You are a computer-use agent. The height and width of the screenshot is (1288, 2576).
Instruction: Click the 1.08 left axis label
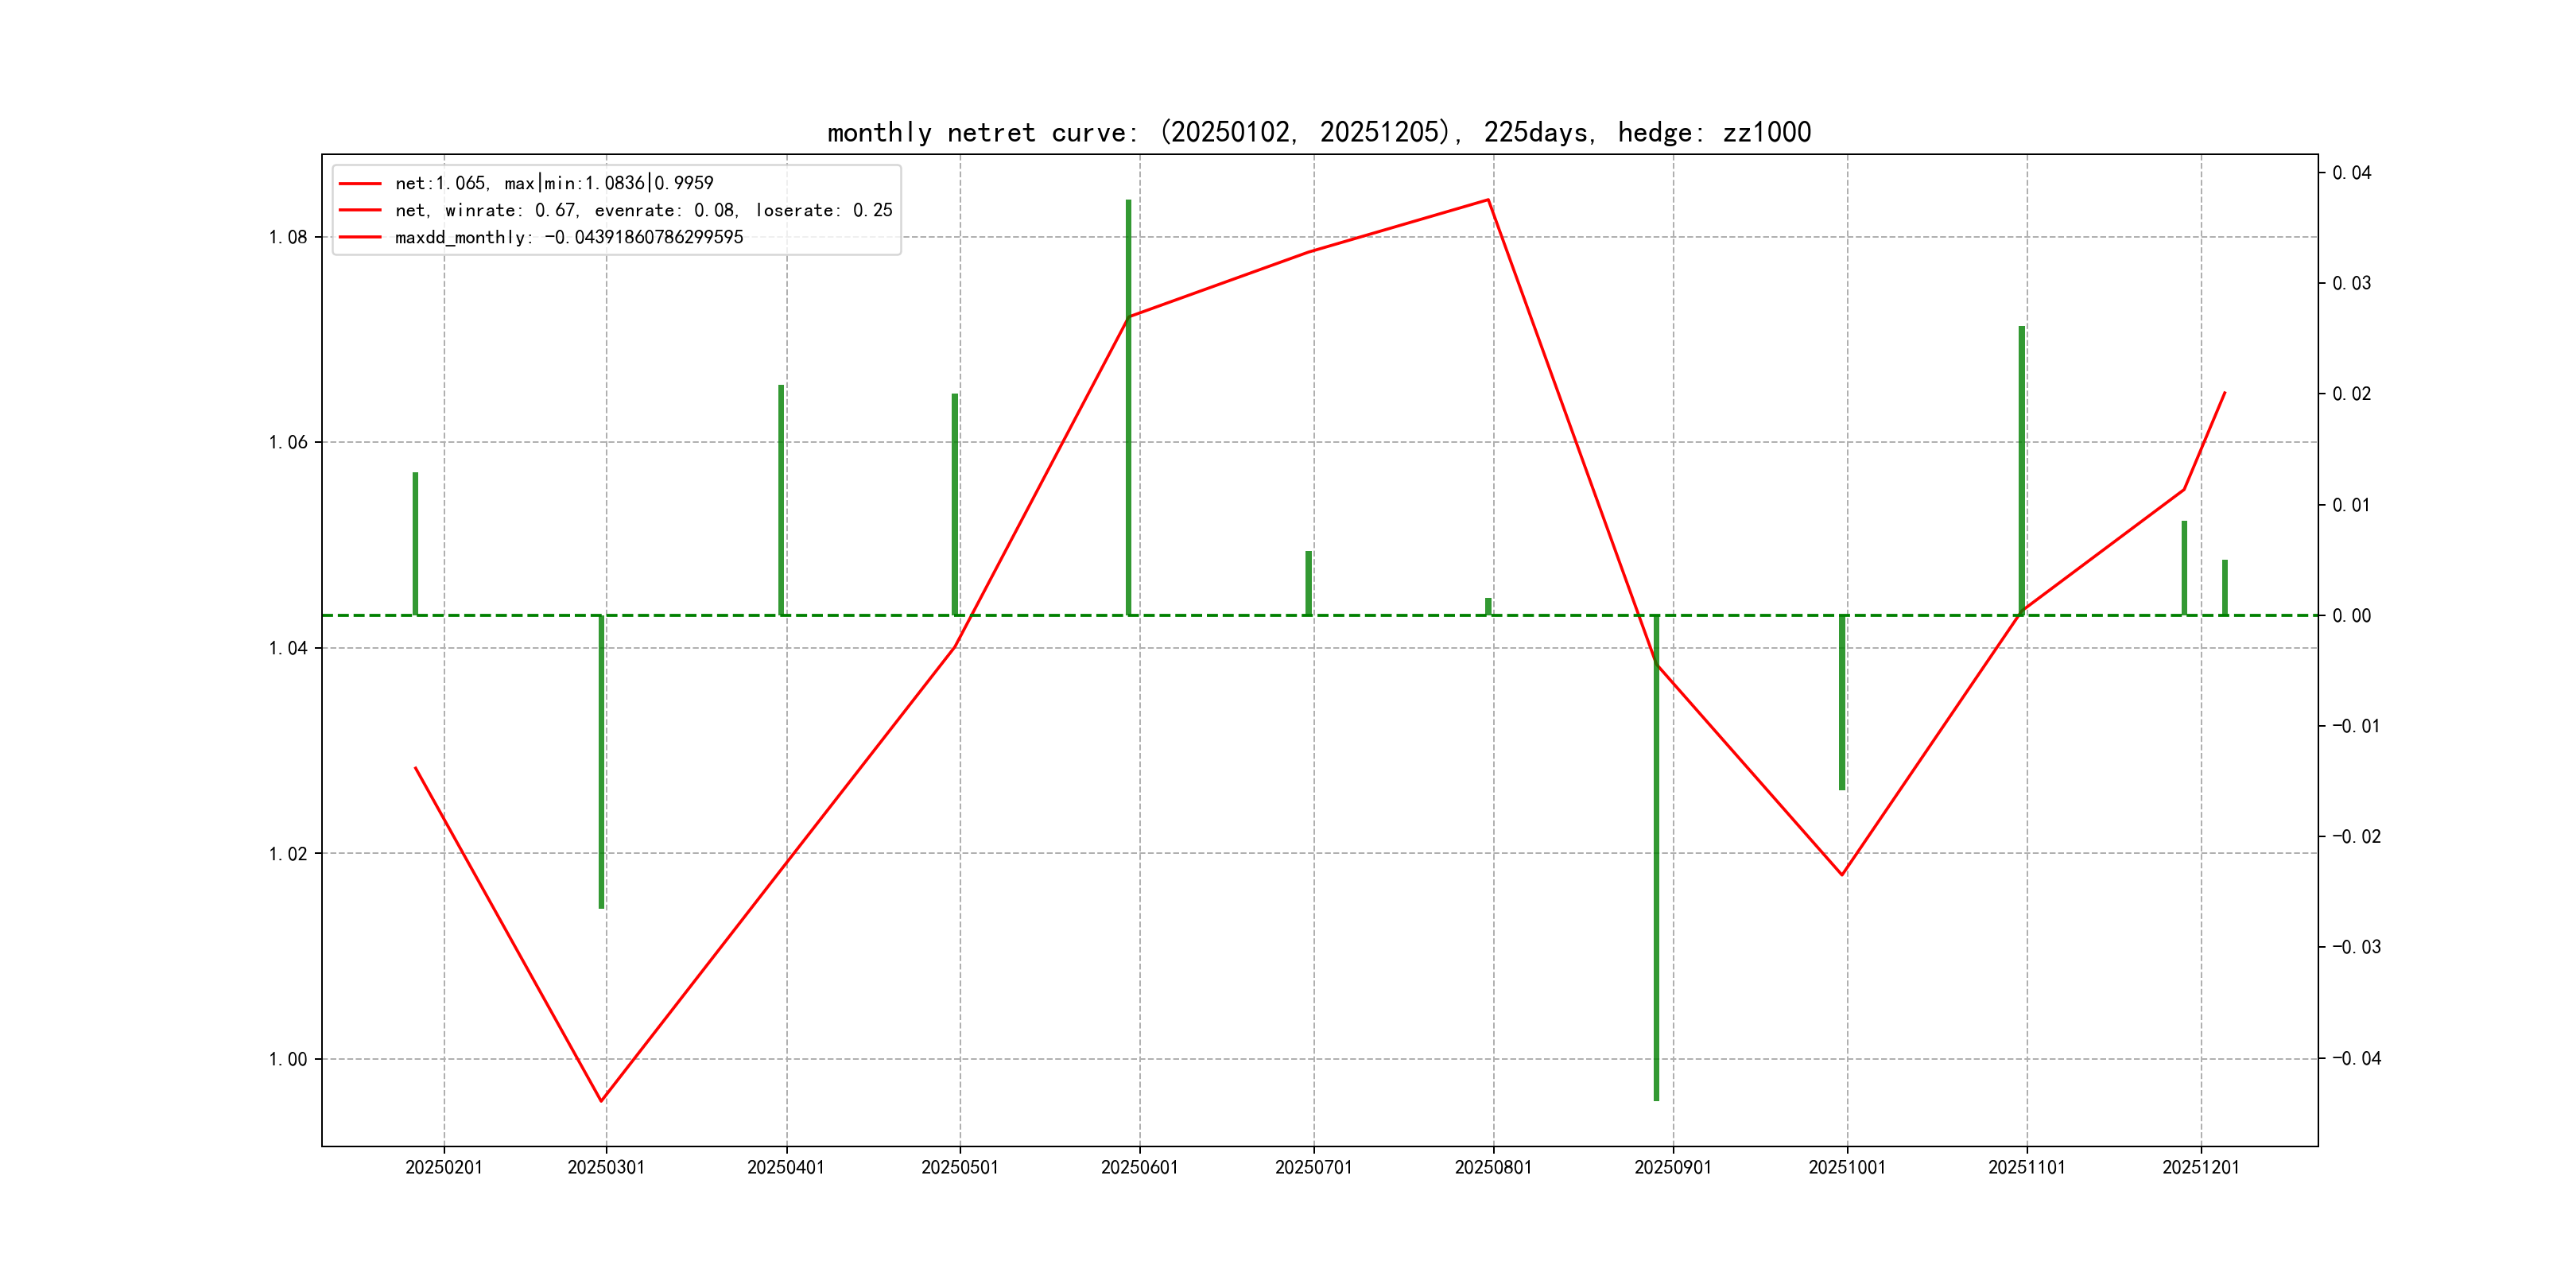point(288,237)
